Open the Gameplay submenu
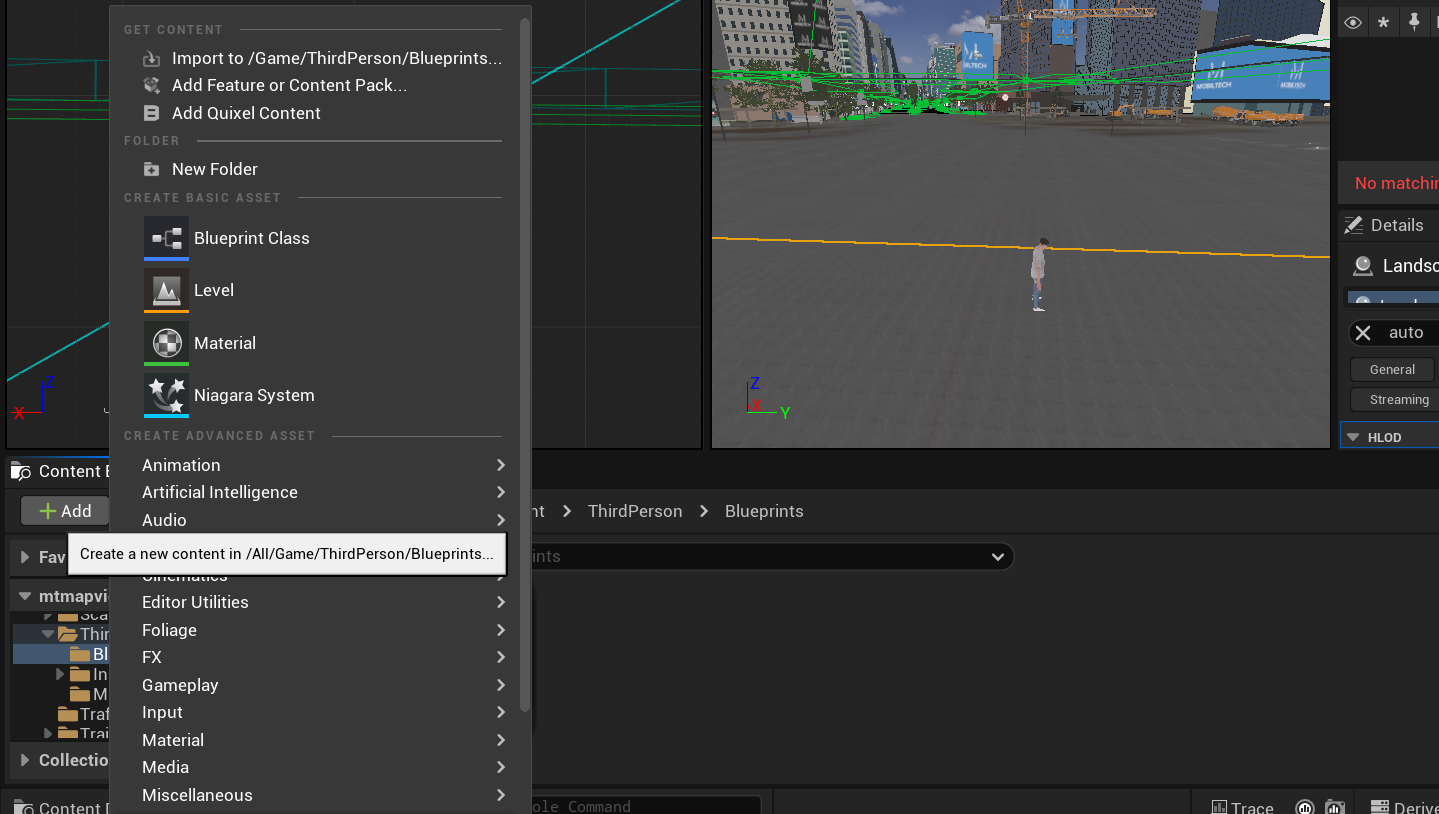Viewport: 1439px width, 814px height. click(x=322, y=685)
